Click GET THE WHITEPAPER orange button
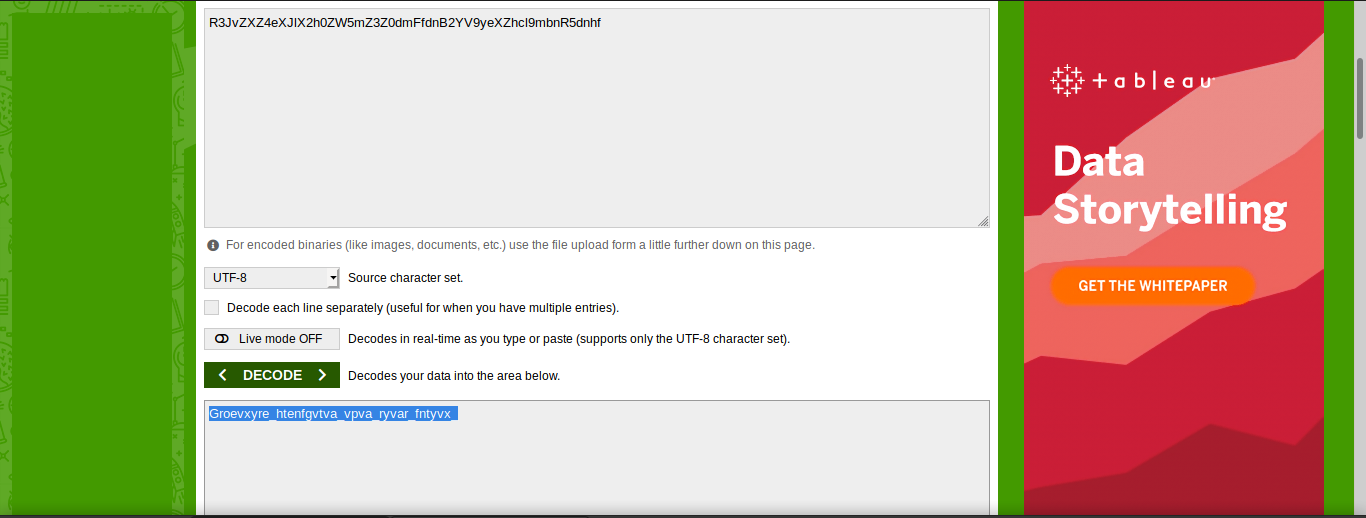 click(x=1152, y=286)
